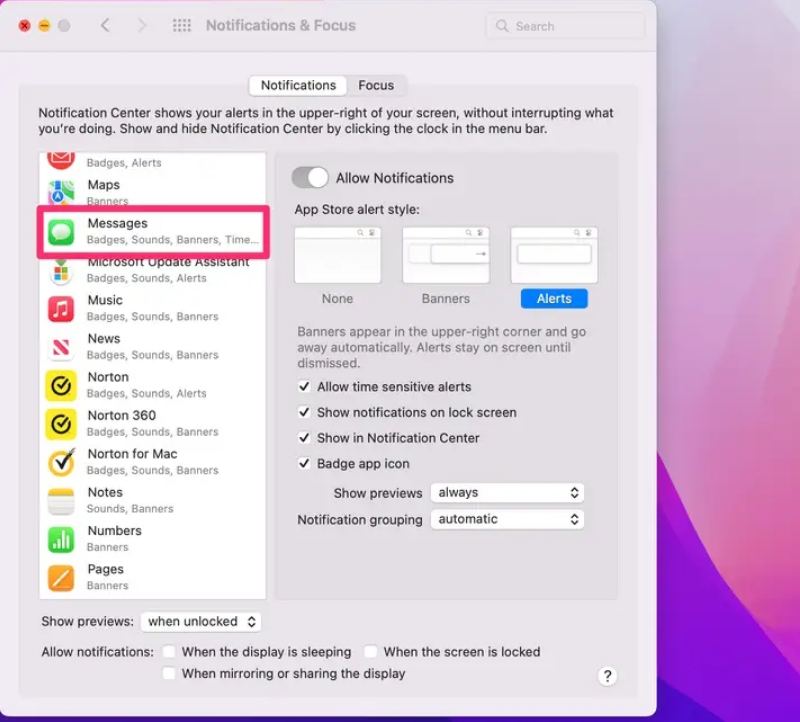Open the 'when unlocked' previews dropdown
Image resolution: width=800 pixels, height=722 pixels.
pyautogui.click(x=201, y=622)
